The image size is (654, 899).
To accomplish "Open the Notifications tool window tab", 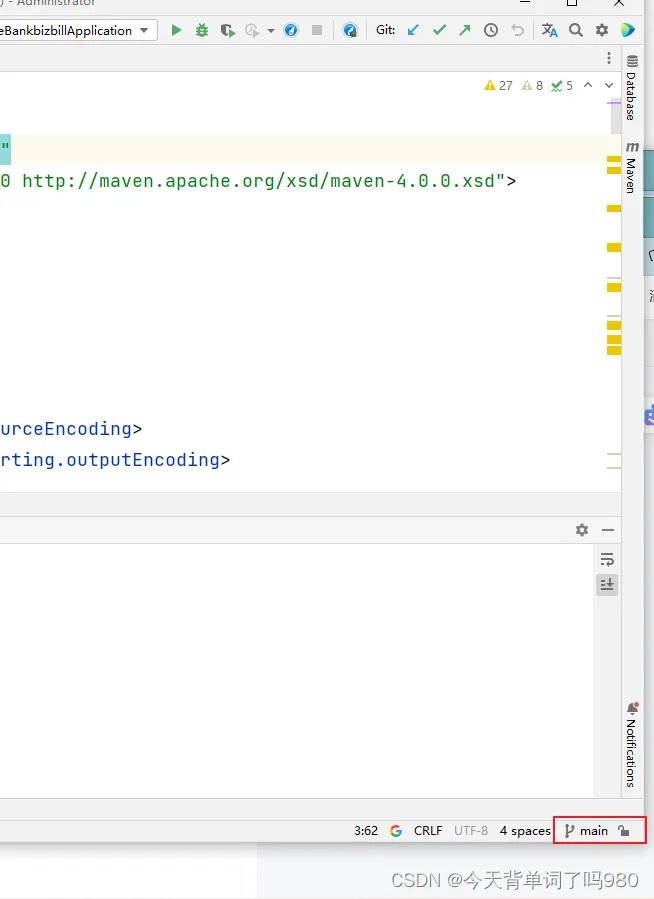I will tap(632, 744).
